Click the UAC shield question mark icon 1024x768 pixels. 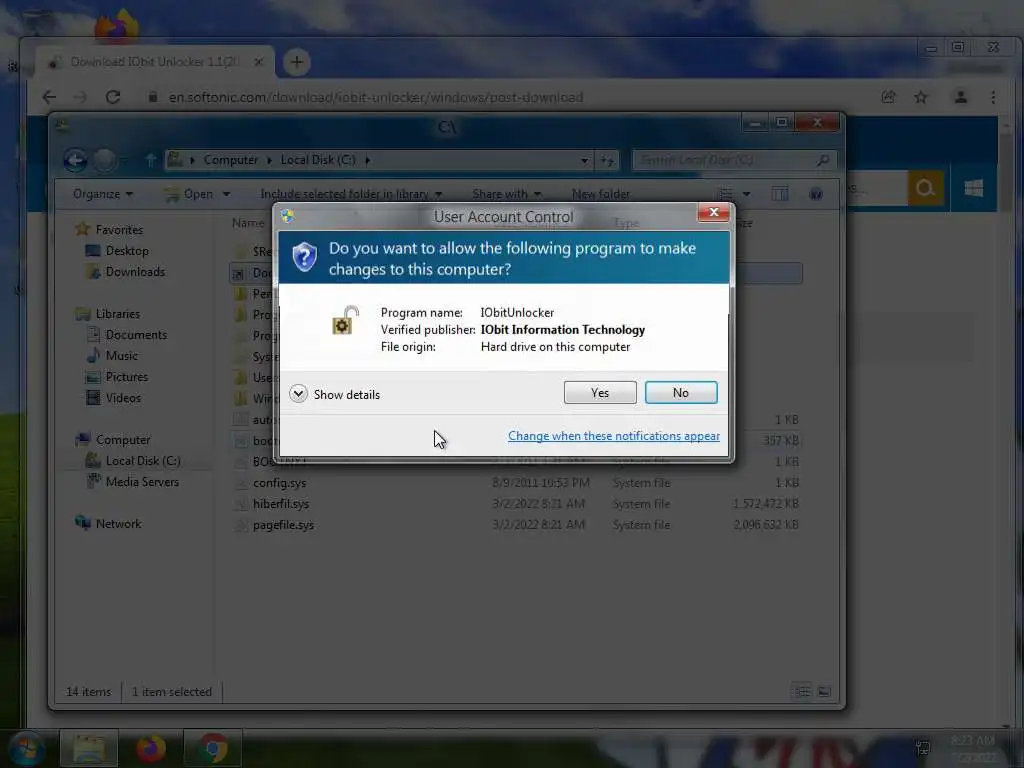point(304,257)
